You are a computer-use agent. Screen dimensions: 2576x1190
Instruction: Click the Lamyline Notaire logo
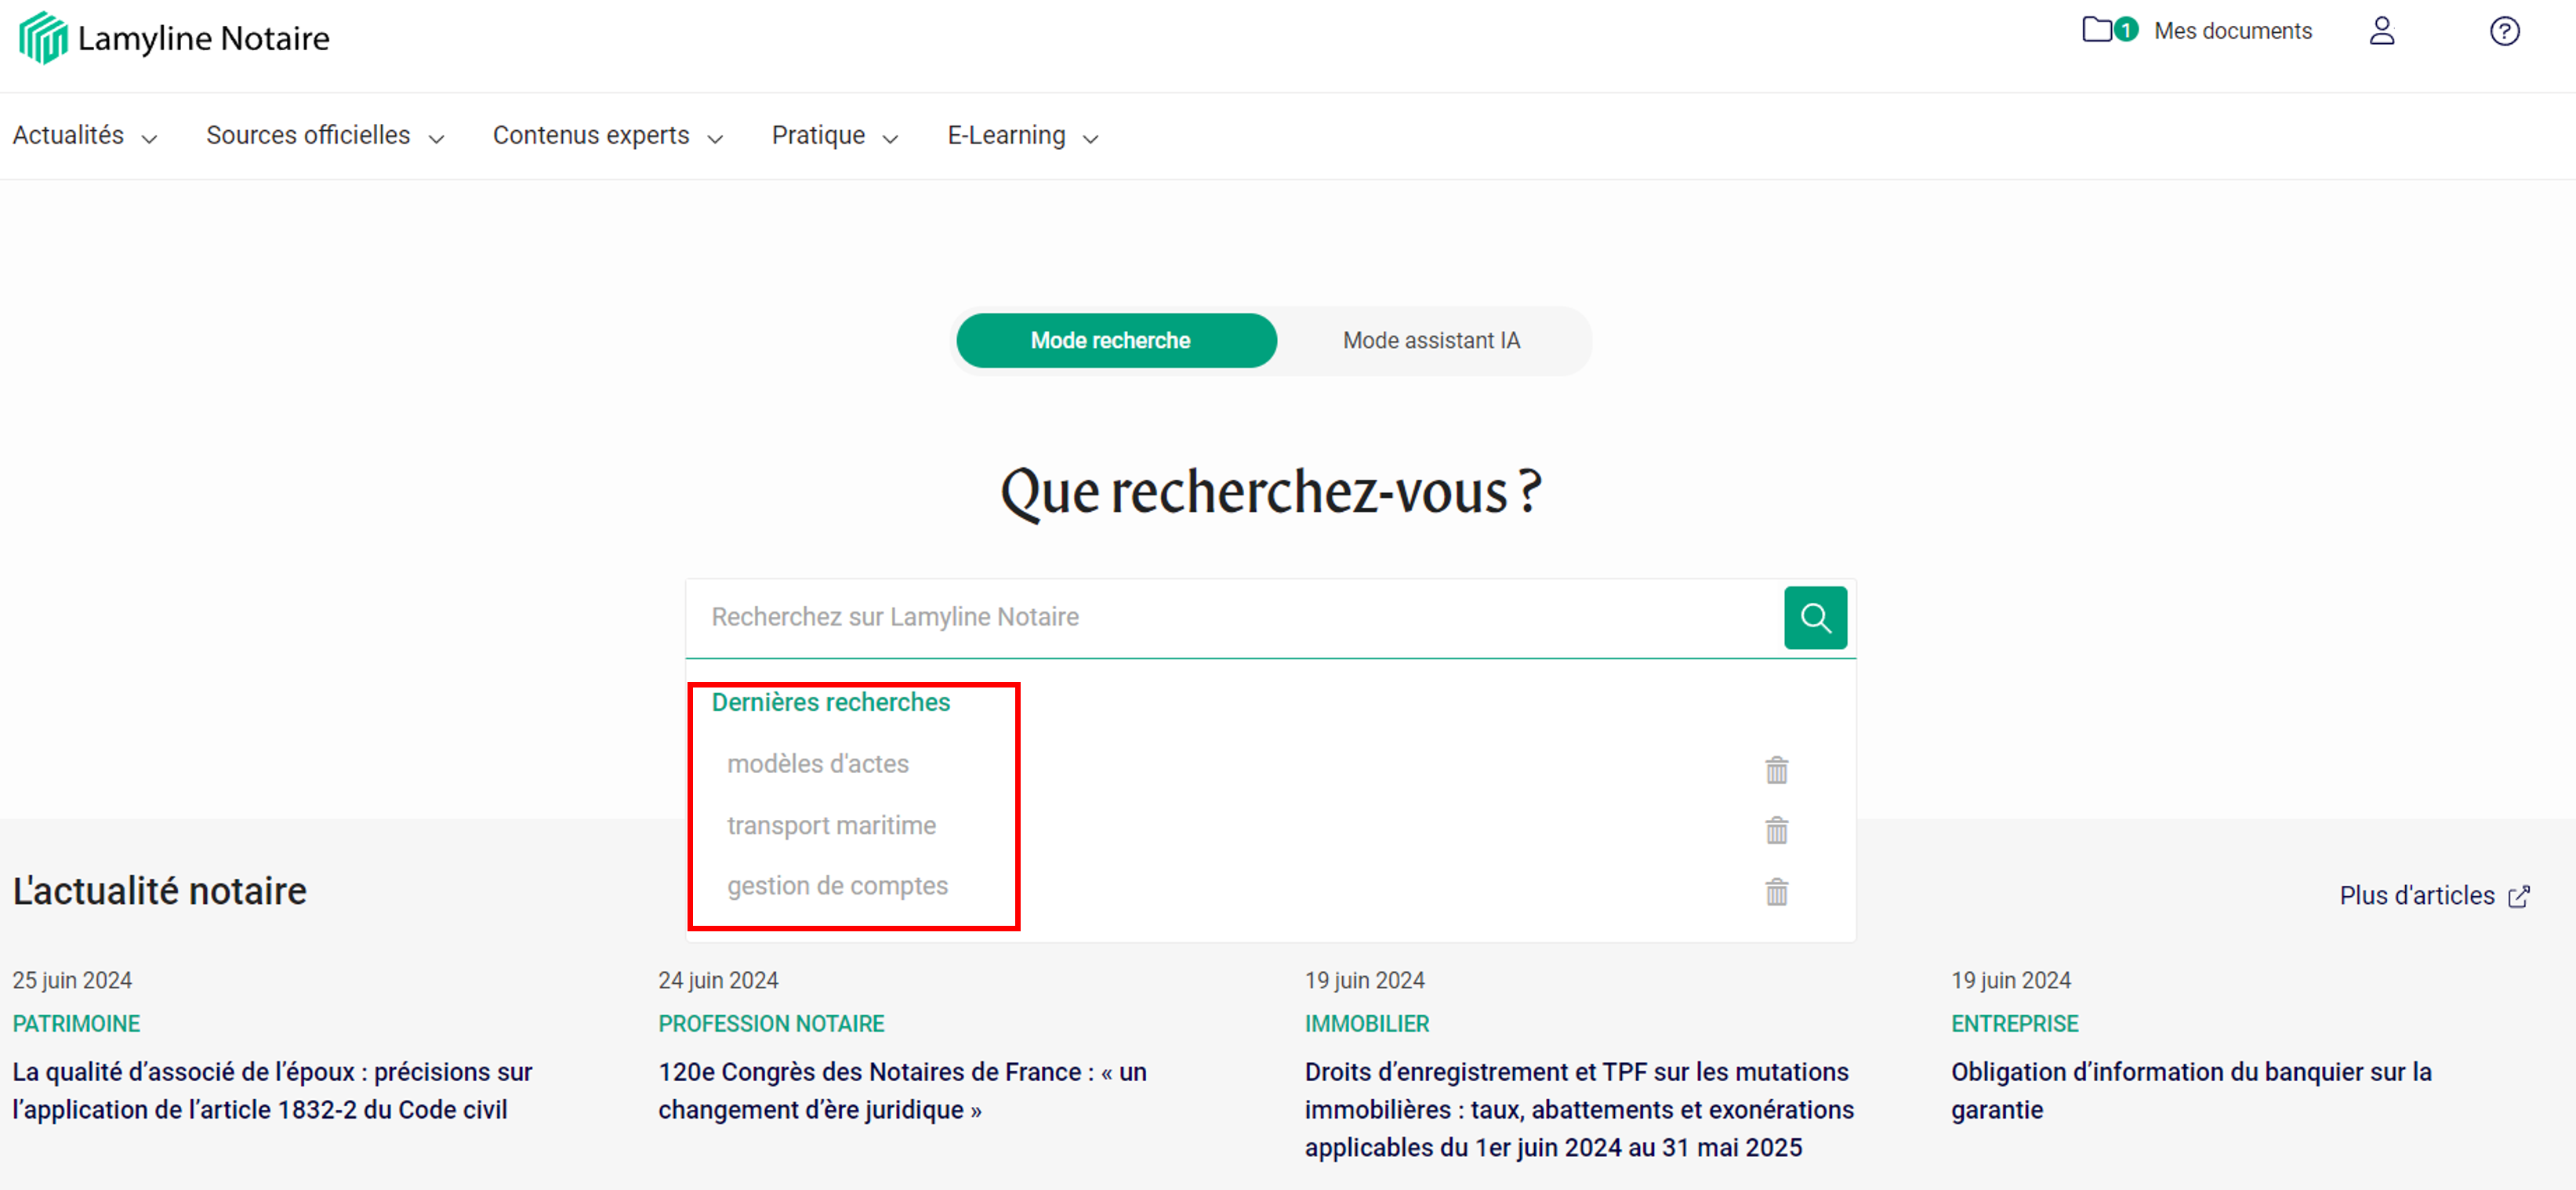(x=173, y=37)
